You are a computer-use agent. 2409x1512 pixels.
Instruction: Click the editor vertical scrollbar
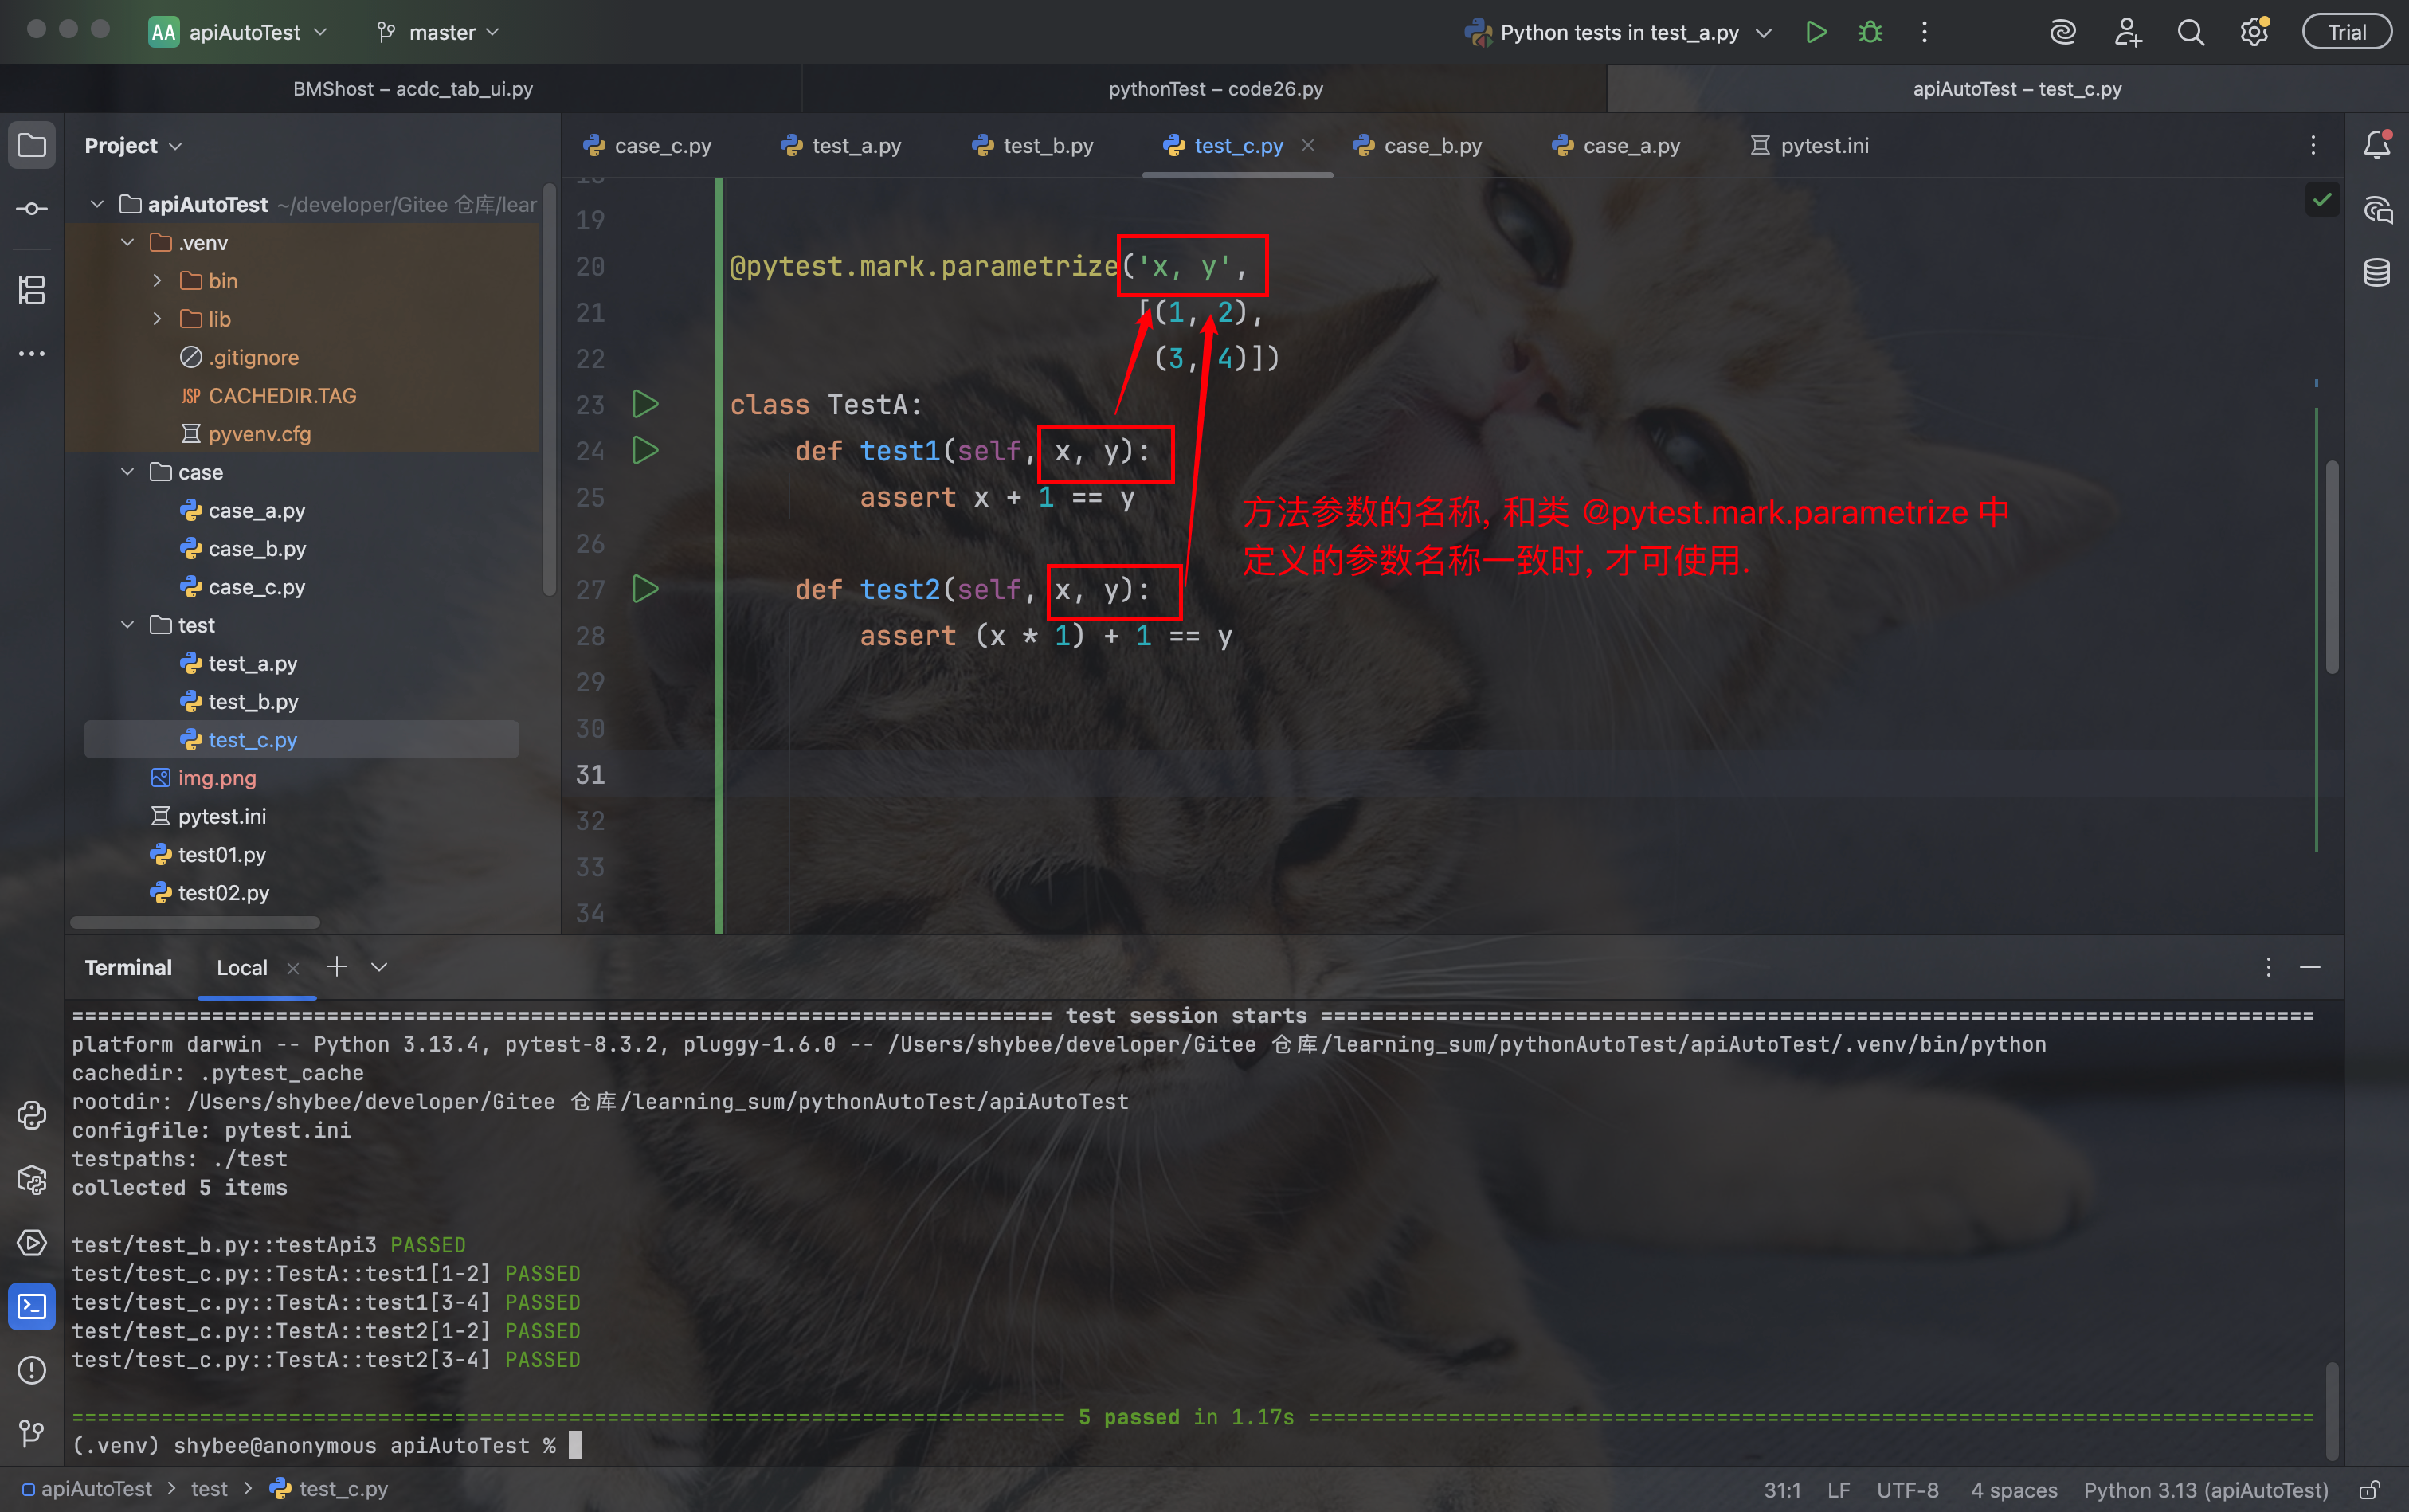tap(2332, 566)
